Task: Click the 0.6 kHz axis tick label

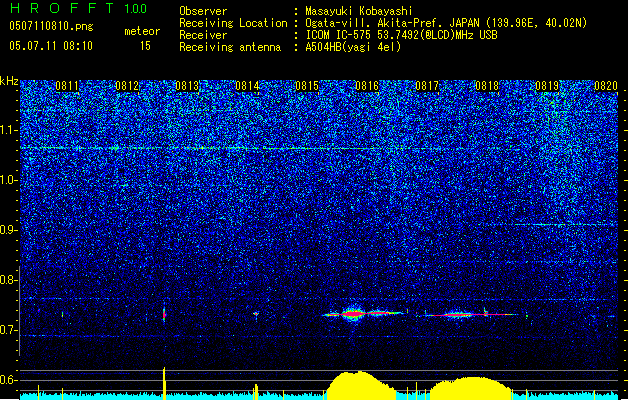Action: [9, 380]
